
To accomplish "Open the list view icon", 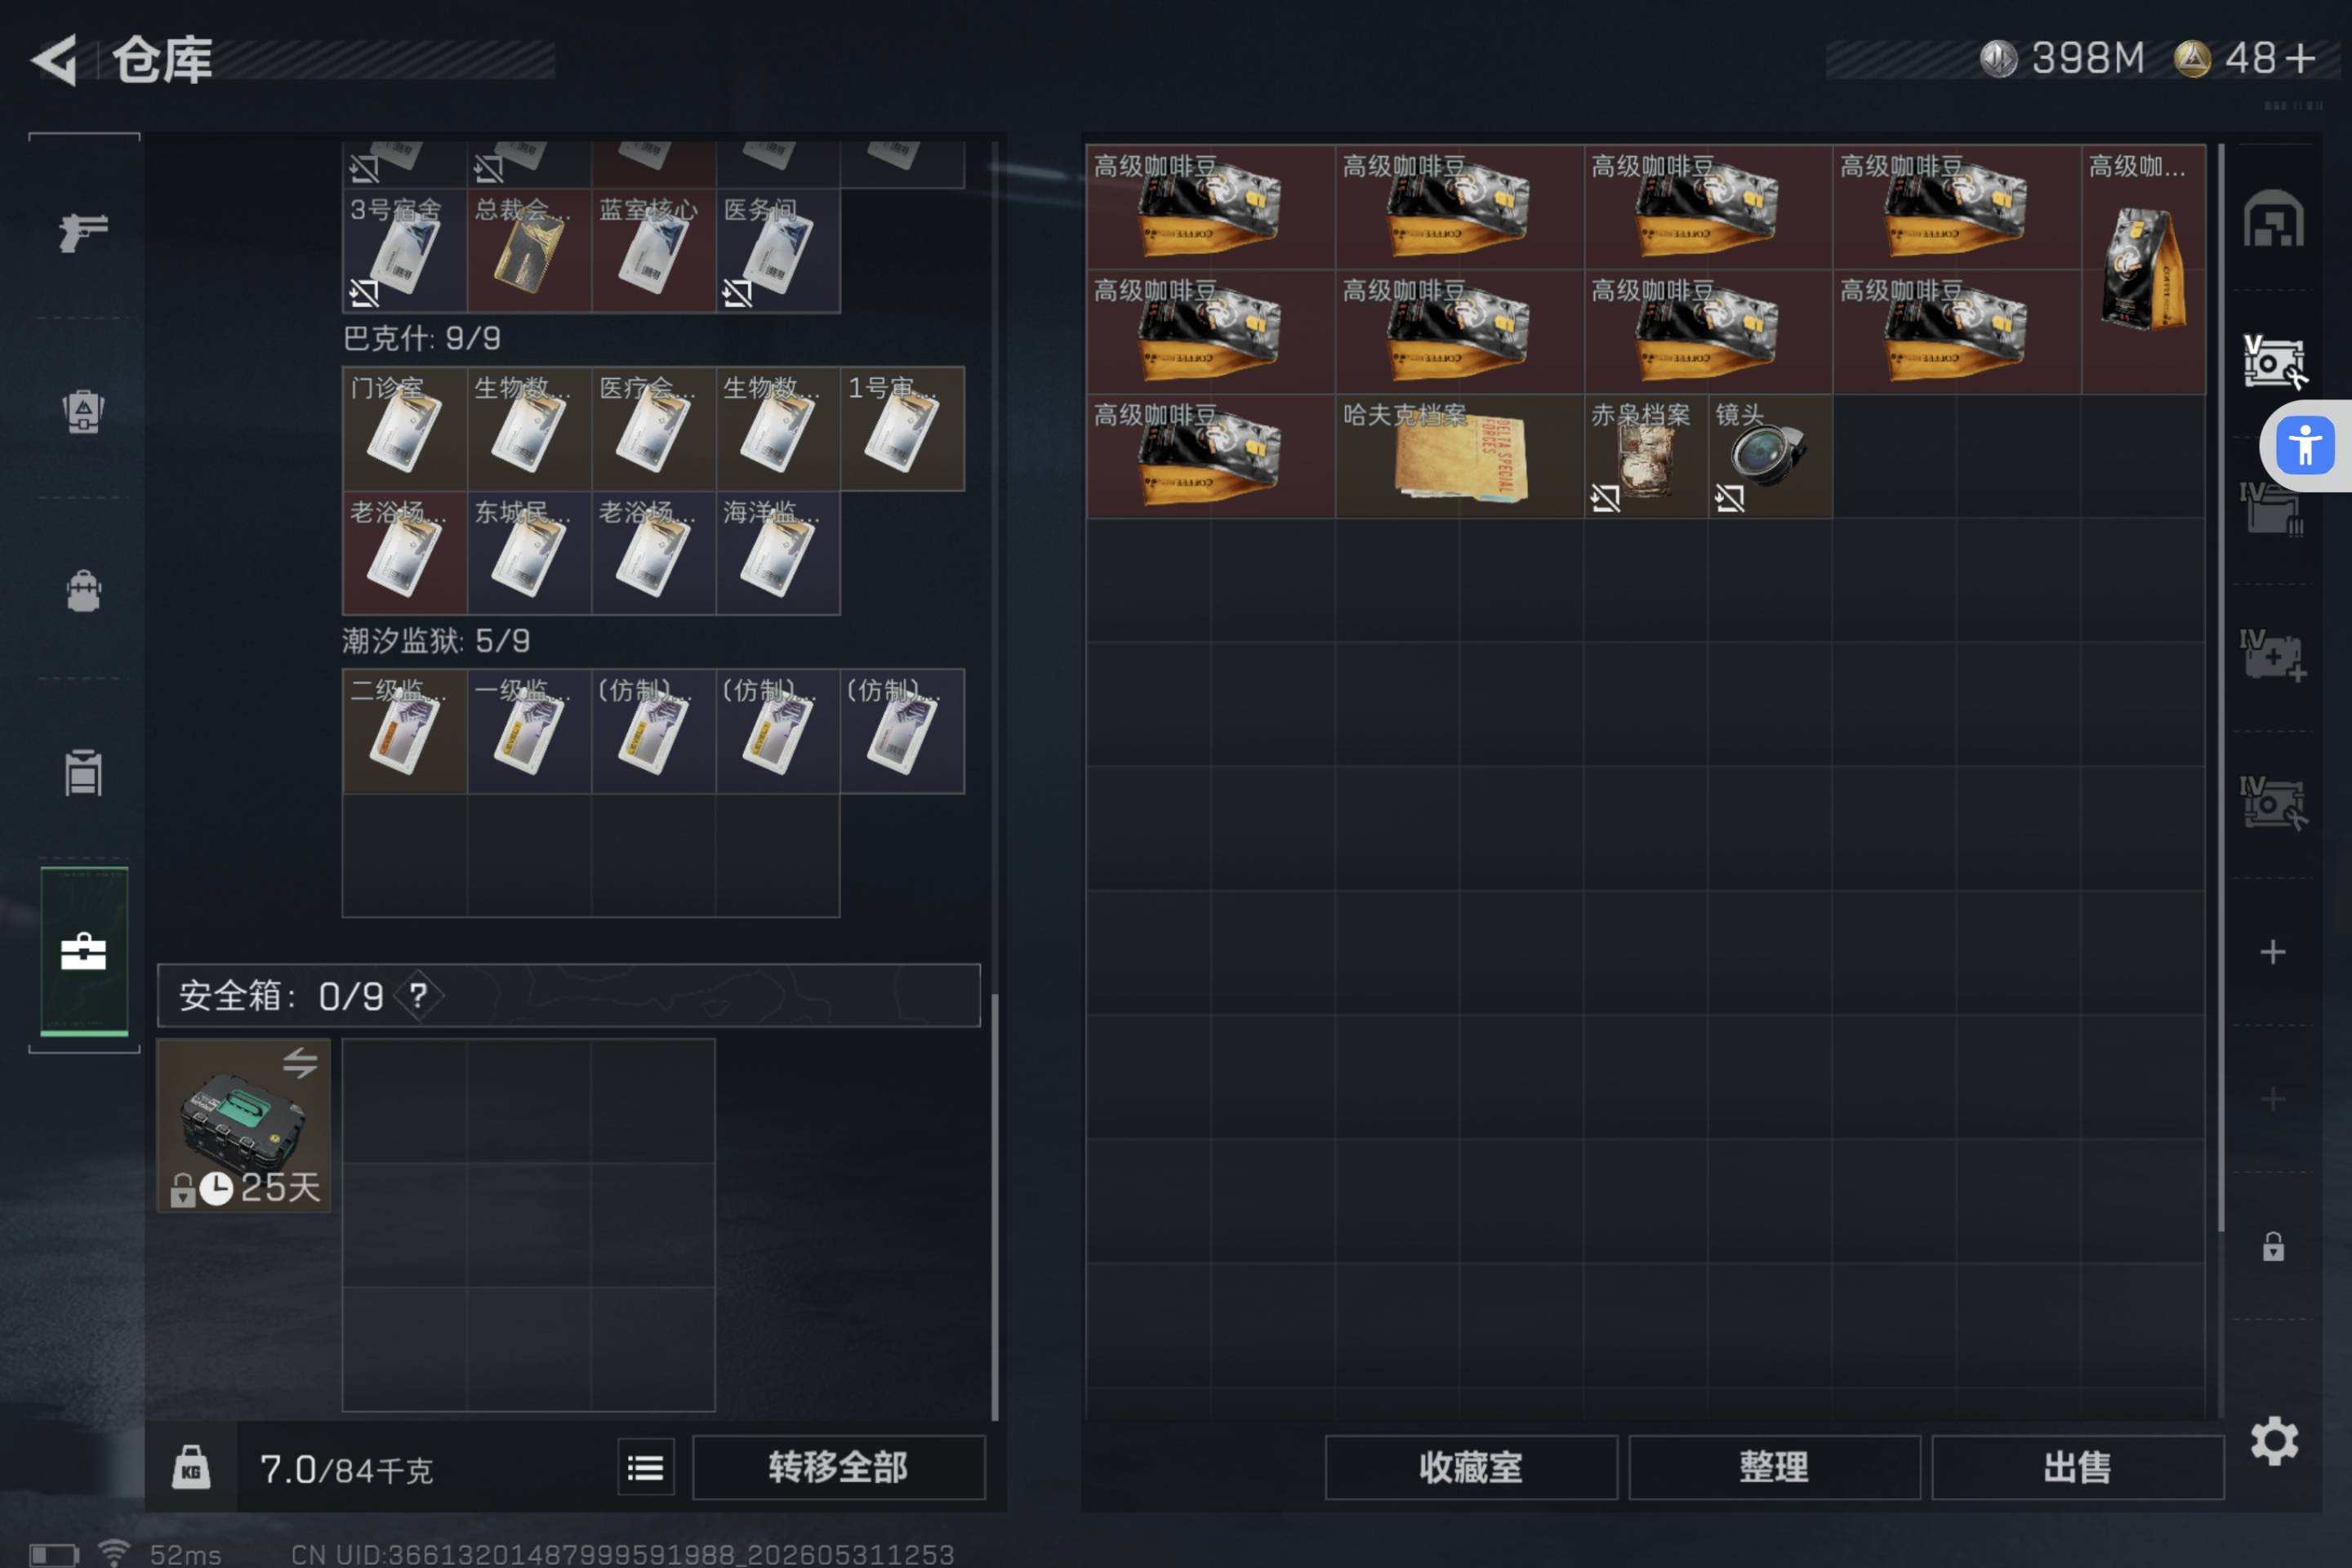I will click(646, 1467).
